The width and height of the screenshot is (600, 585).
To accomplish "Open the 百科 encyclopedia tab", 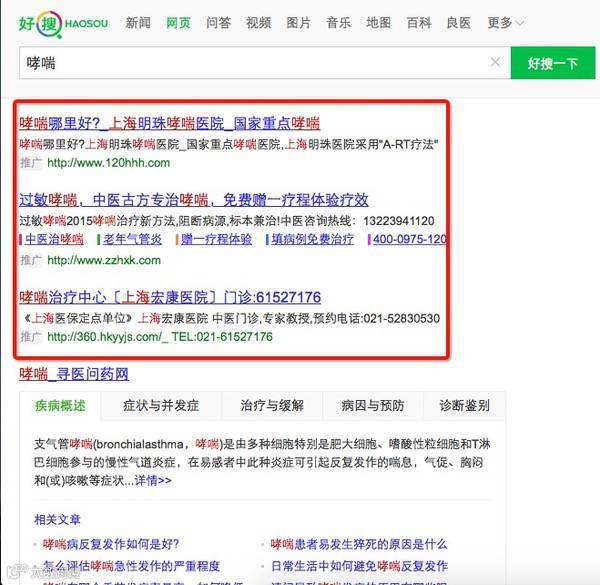I will click(x=419, y=23).
